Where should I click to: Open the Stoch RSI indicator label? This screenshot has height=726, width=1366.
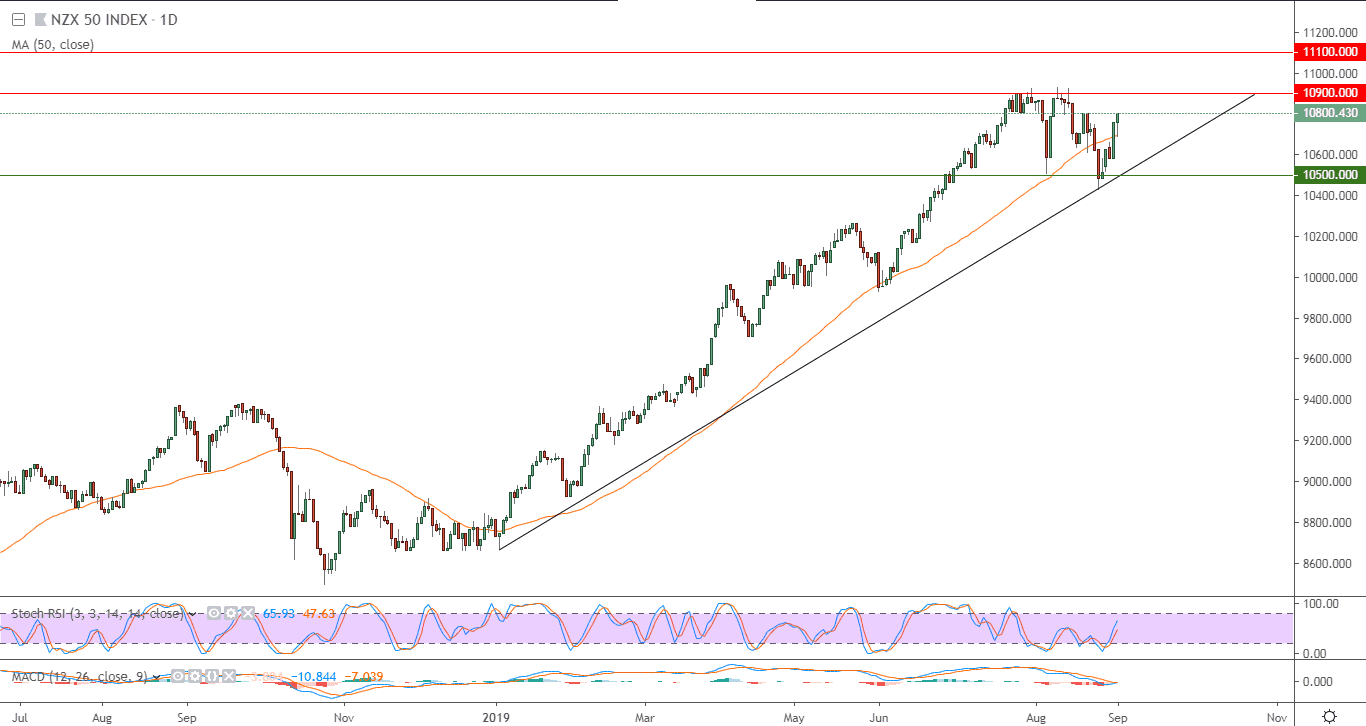(x=97, y=613)
